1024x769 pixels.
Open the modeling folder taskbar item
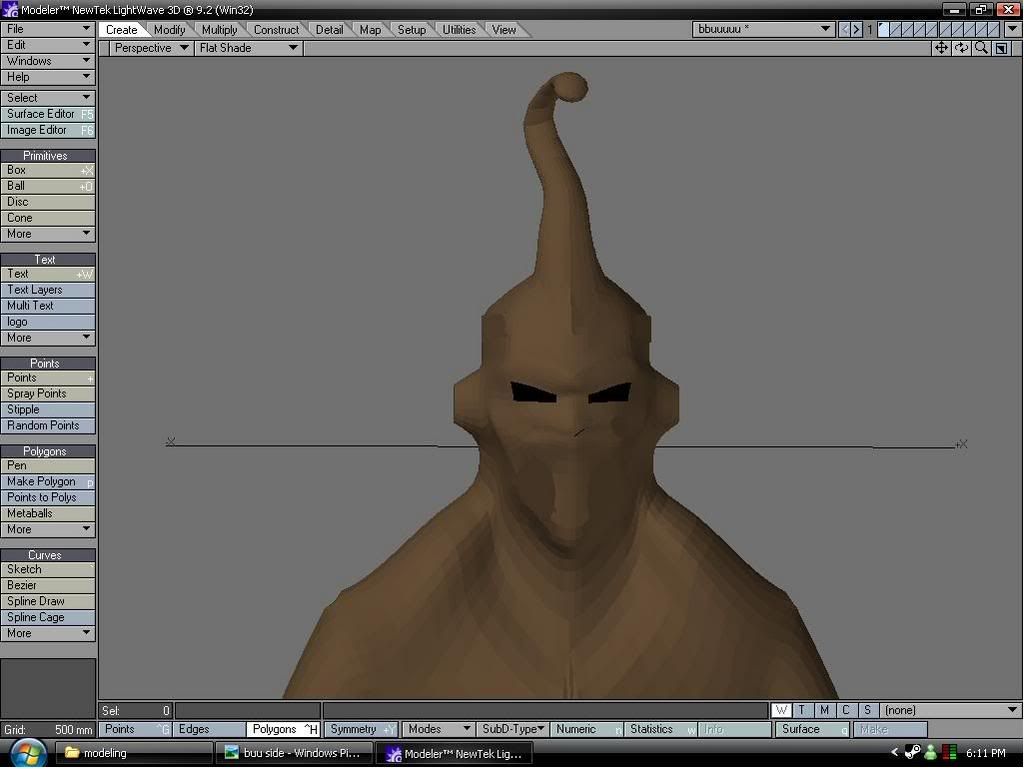(135, 753)
